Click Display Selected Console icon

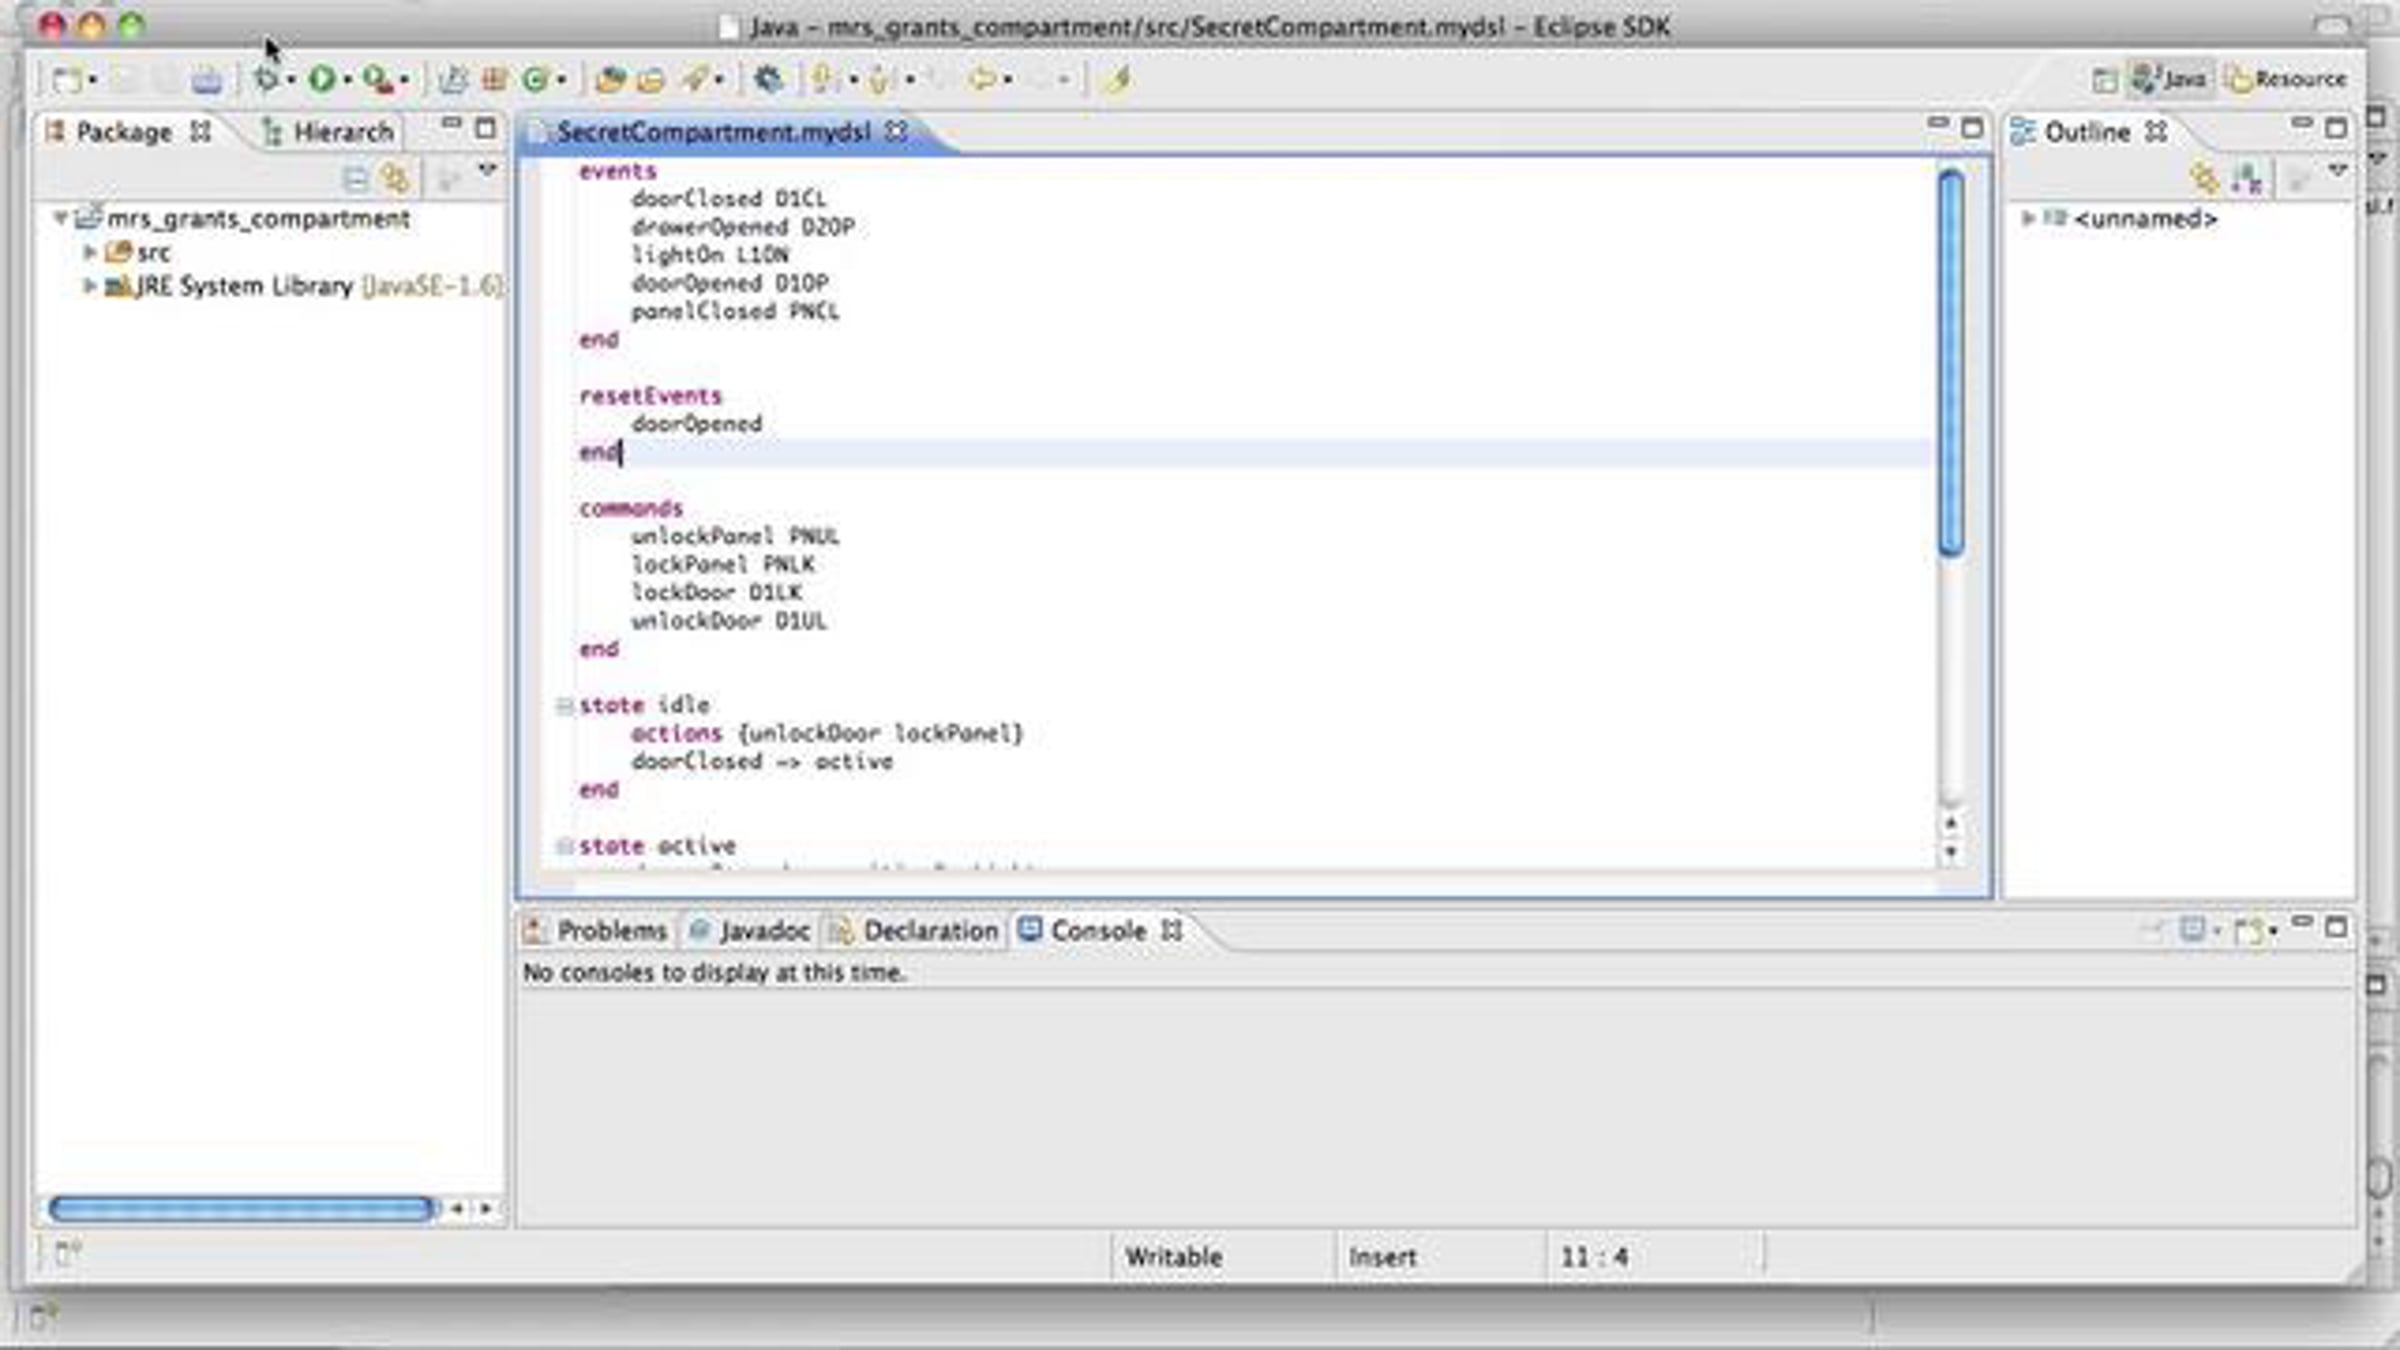(x=2193, y=930)
